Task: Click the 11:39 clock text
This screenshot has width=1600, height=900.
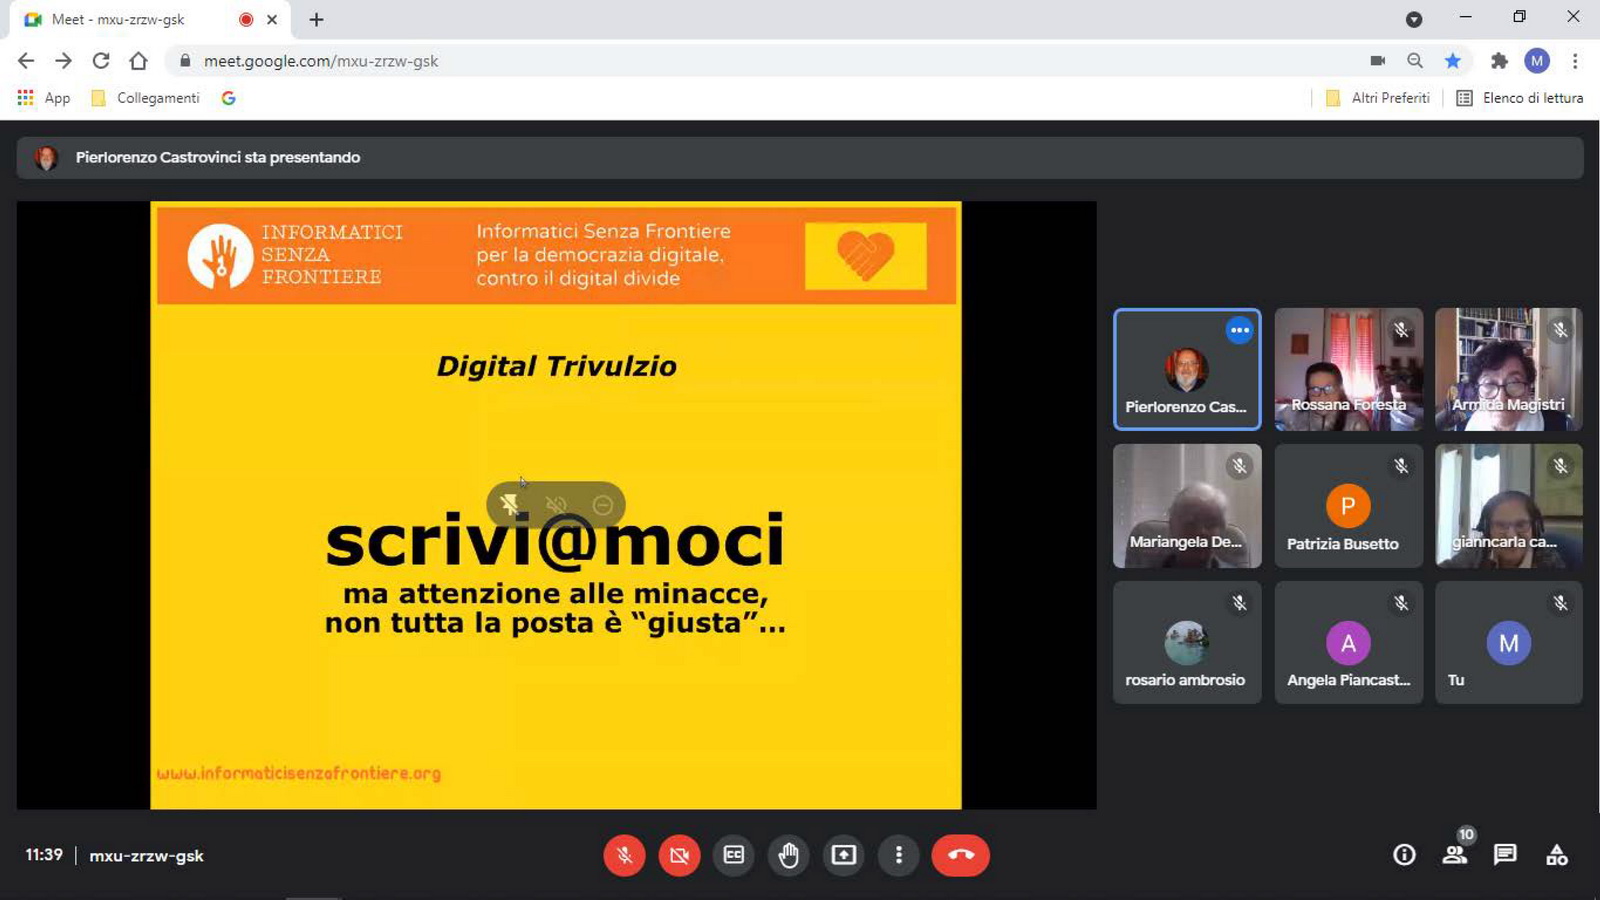Action: [44, 855]
